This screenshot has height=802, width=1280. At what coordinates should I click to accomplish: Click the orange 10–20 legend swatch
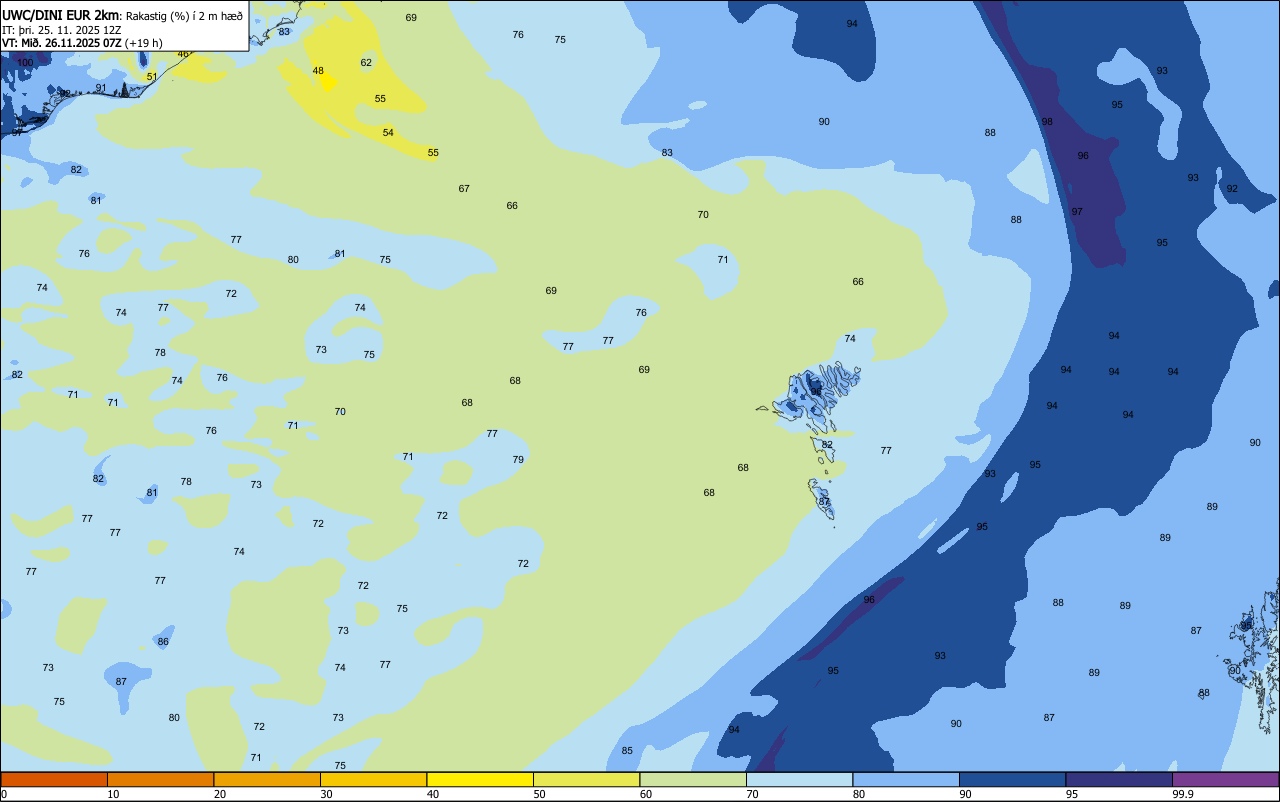160,779
